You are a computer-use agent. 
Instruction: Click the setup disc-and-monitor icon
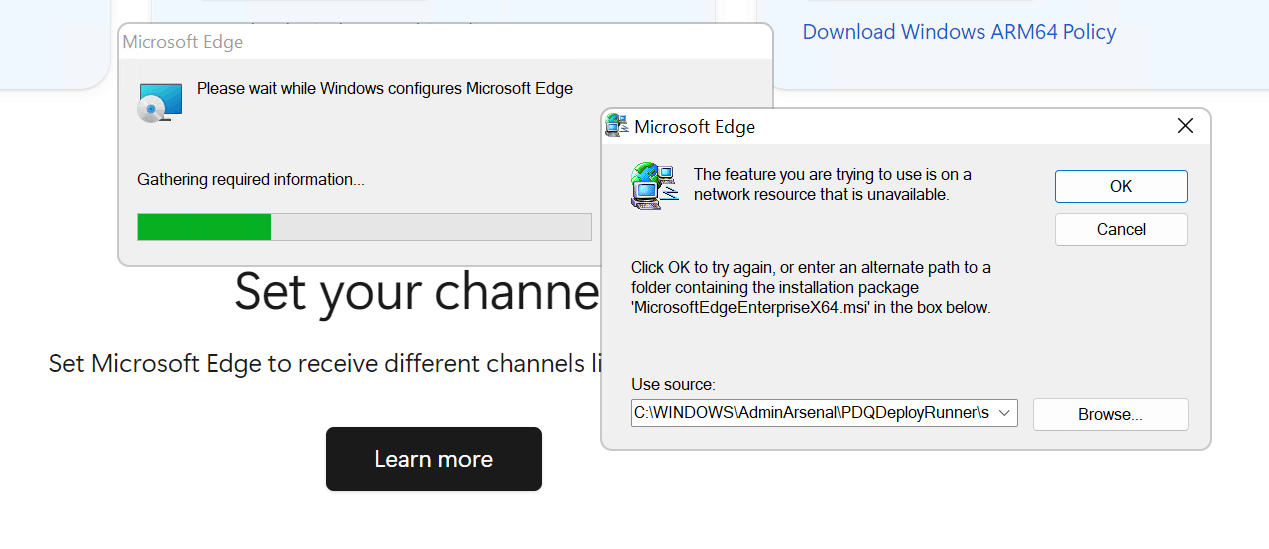[x=160, y=102]
